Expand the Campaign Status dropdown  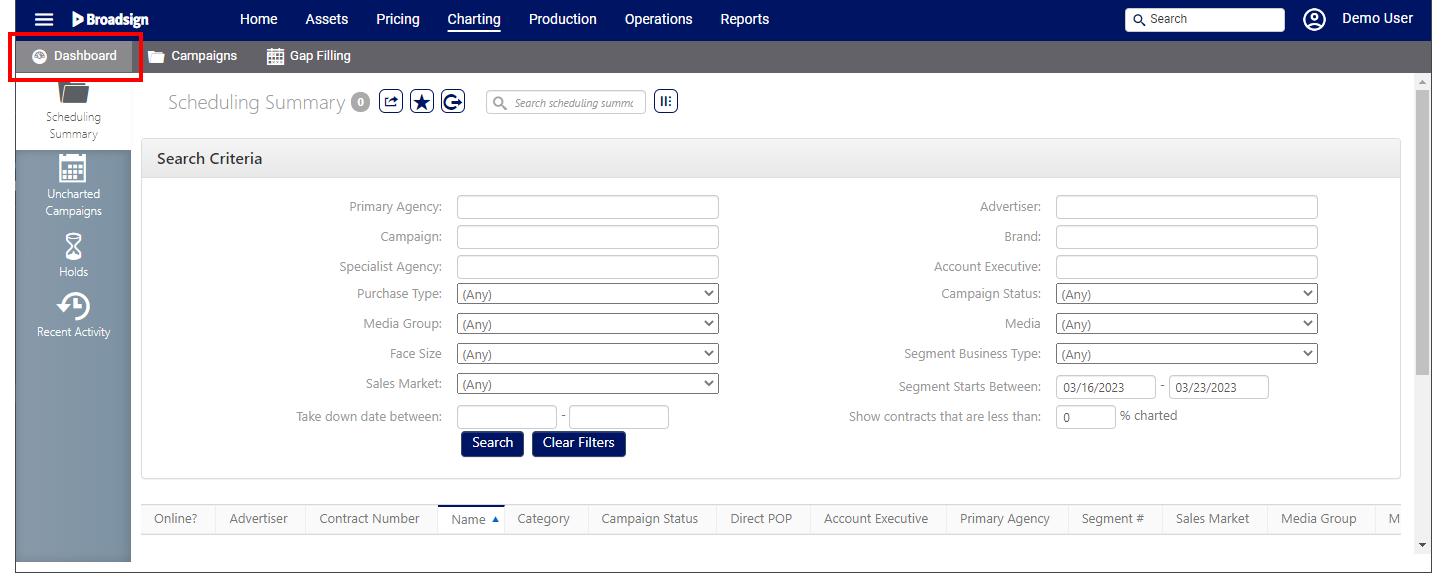pos(1186,294)
